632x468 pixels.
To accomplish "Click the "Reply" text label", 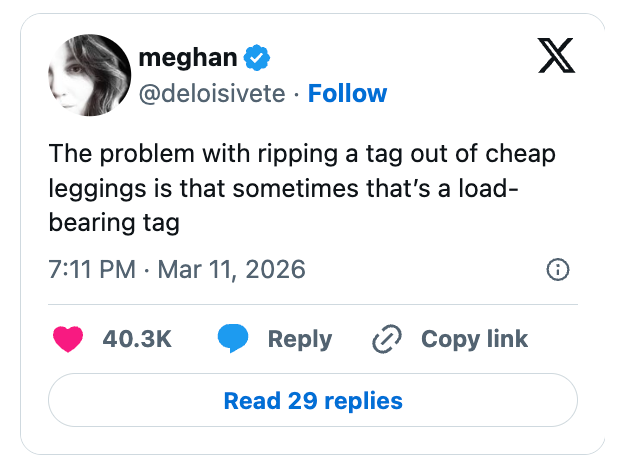I will click(300, 339).
